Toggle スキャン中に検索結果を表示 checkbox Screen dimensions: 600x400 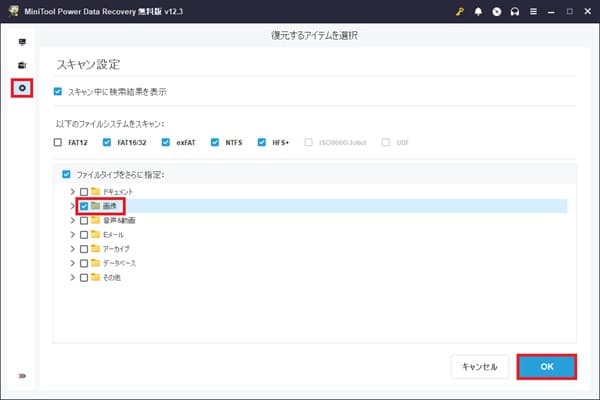point(58,91)
